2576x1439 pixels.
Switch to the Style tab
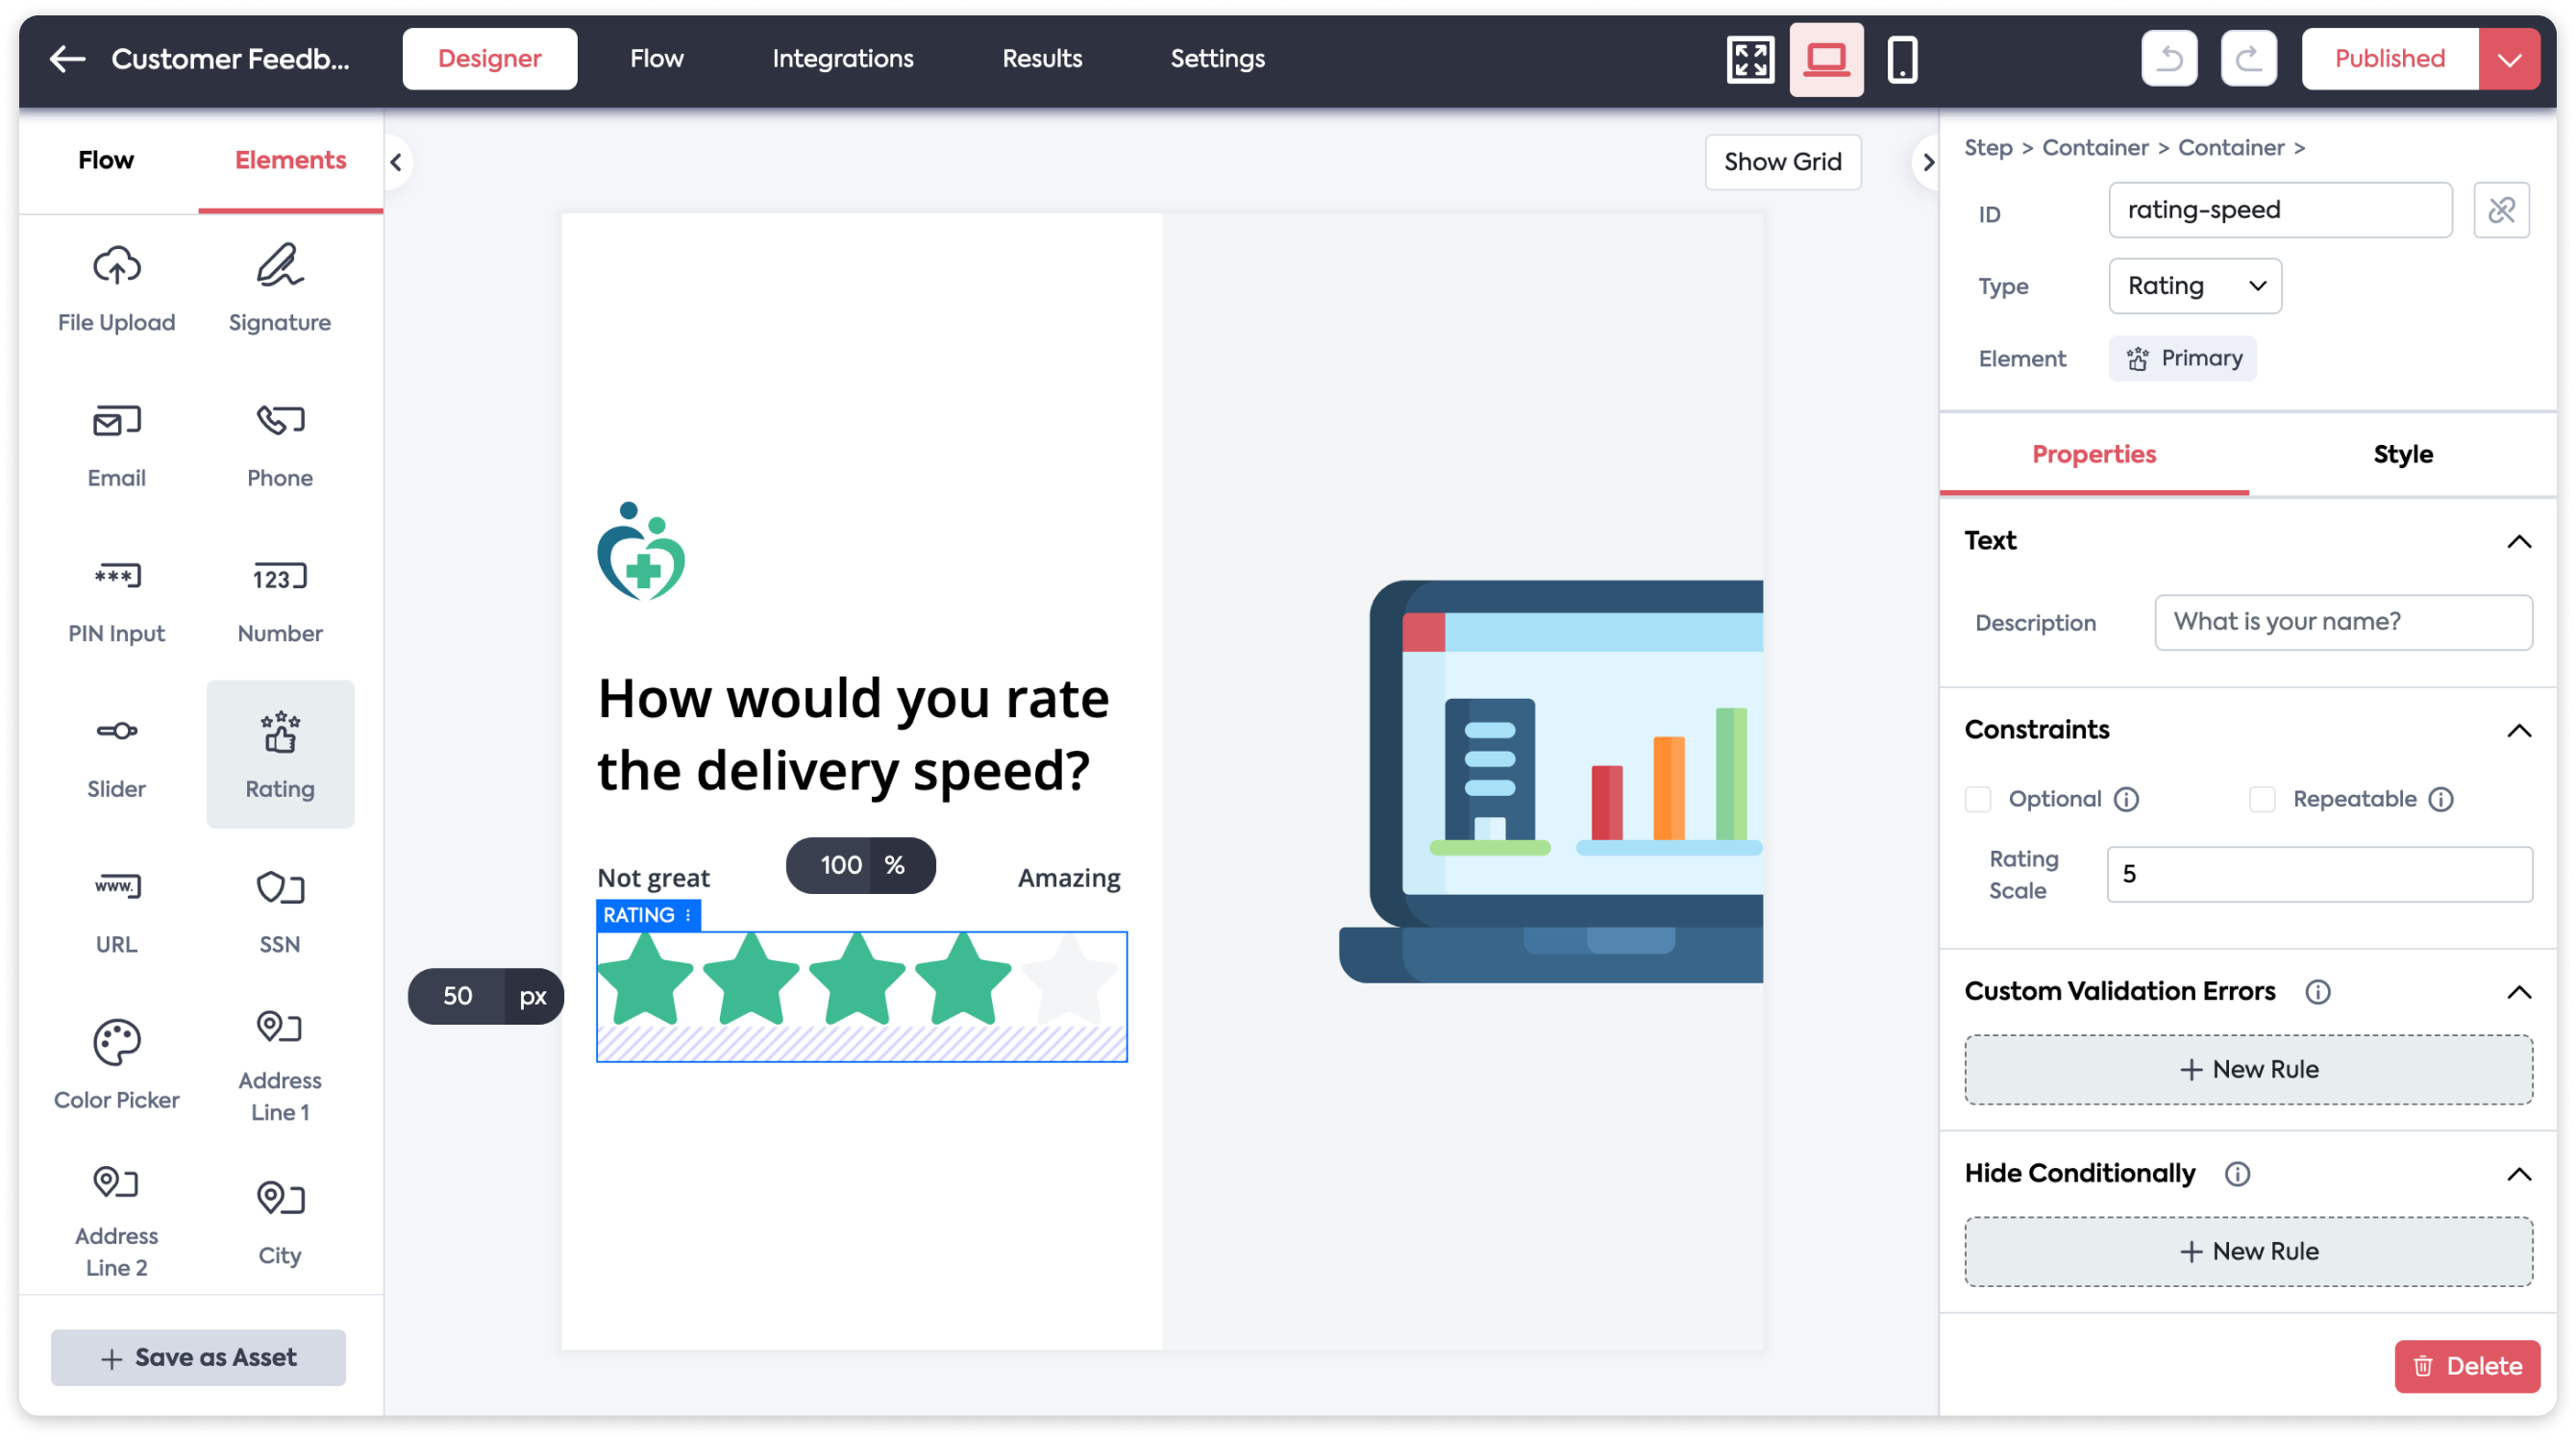[2402, 455]
